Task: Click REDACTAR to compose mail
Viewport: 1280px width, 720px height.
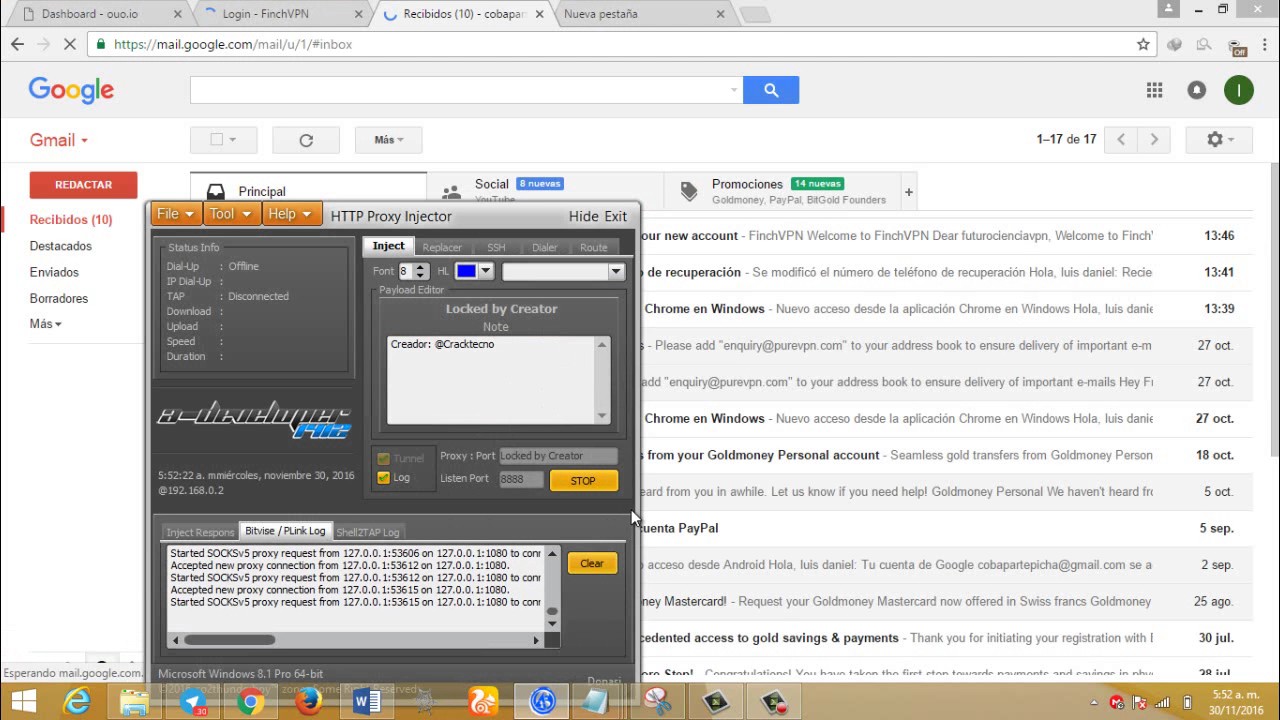Action: [x=83, y=185]
